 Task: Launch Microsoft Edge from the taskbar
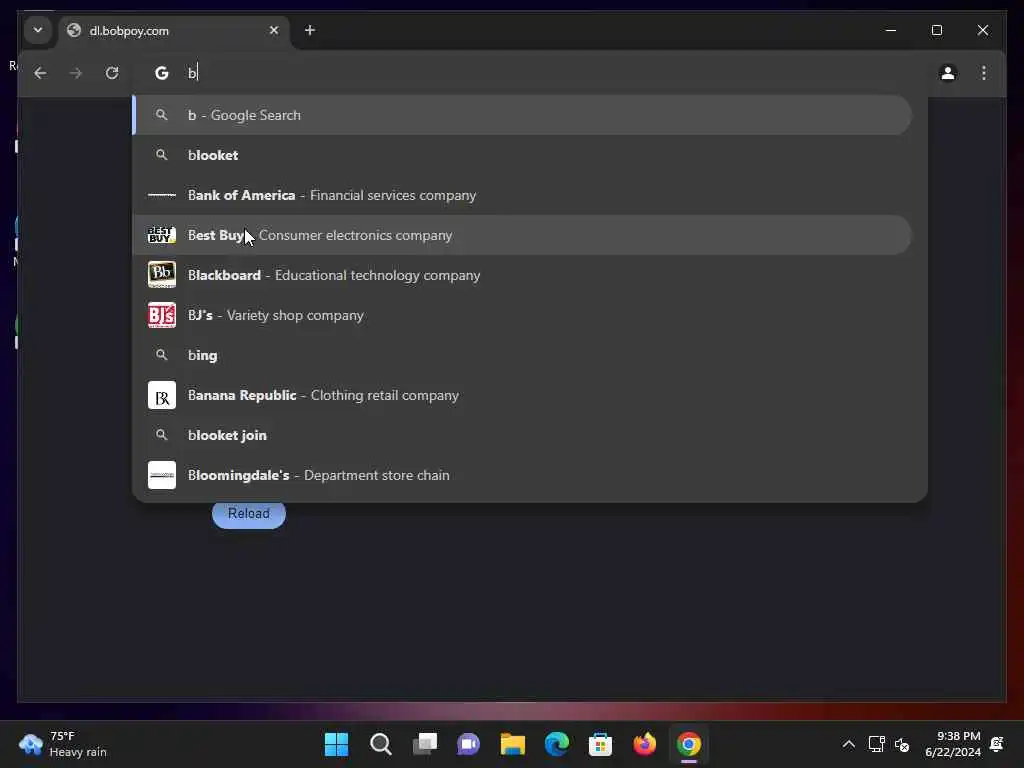coord(556,744)
